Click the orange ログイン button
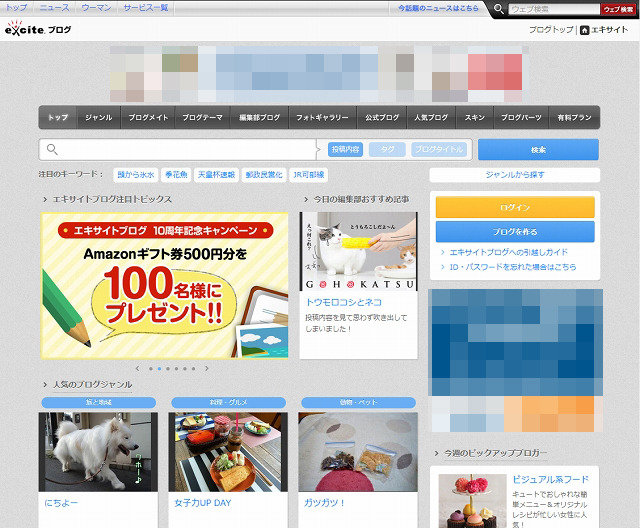 [x=515, y=207]
